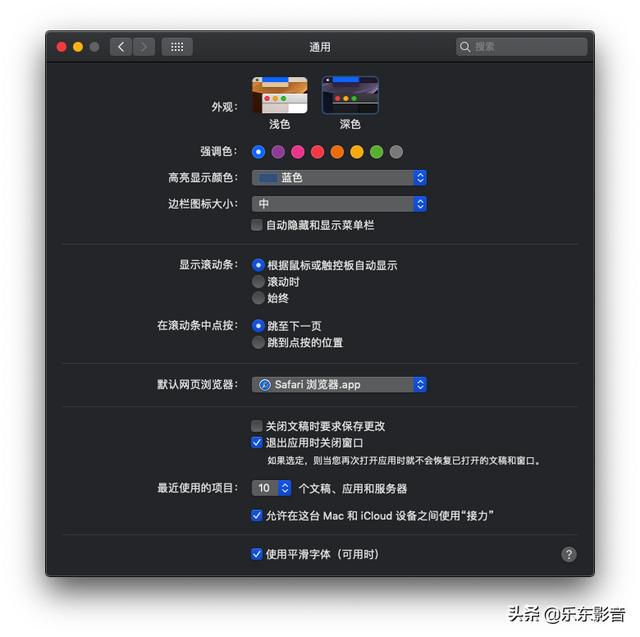Click the search magnifier icon

465,47
